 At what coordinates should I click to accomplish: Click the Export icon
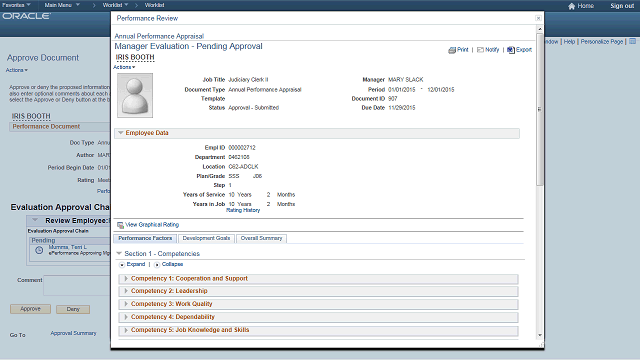tap(511, 50)
